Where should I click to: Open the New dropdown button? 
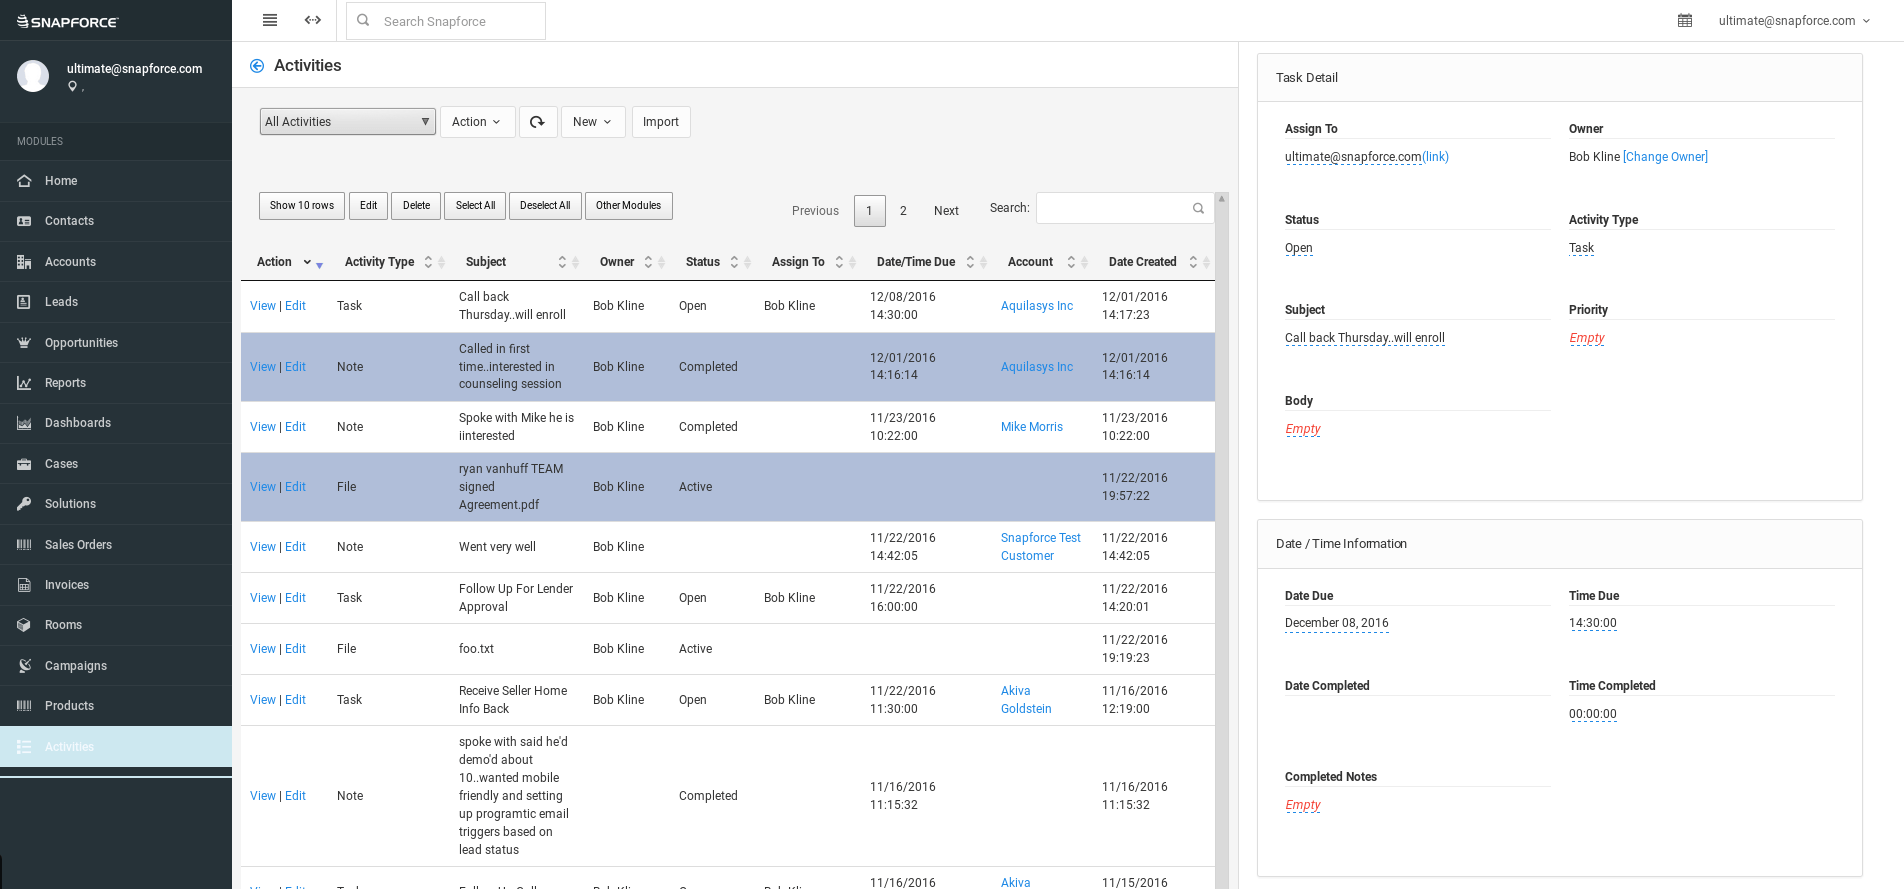[x=593, y=122]
